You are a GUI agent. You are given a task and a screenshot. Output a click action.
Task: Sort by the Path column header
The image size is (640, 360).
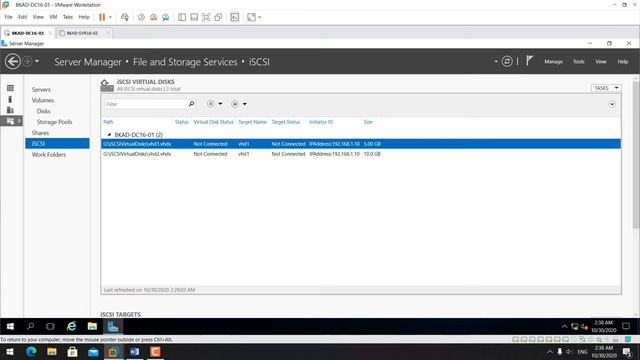pyautogui.click(x=108, y=122)
